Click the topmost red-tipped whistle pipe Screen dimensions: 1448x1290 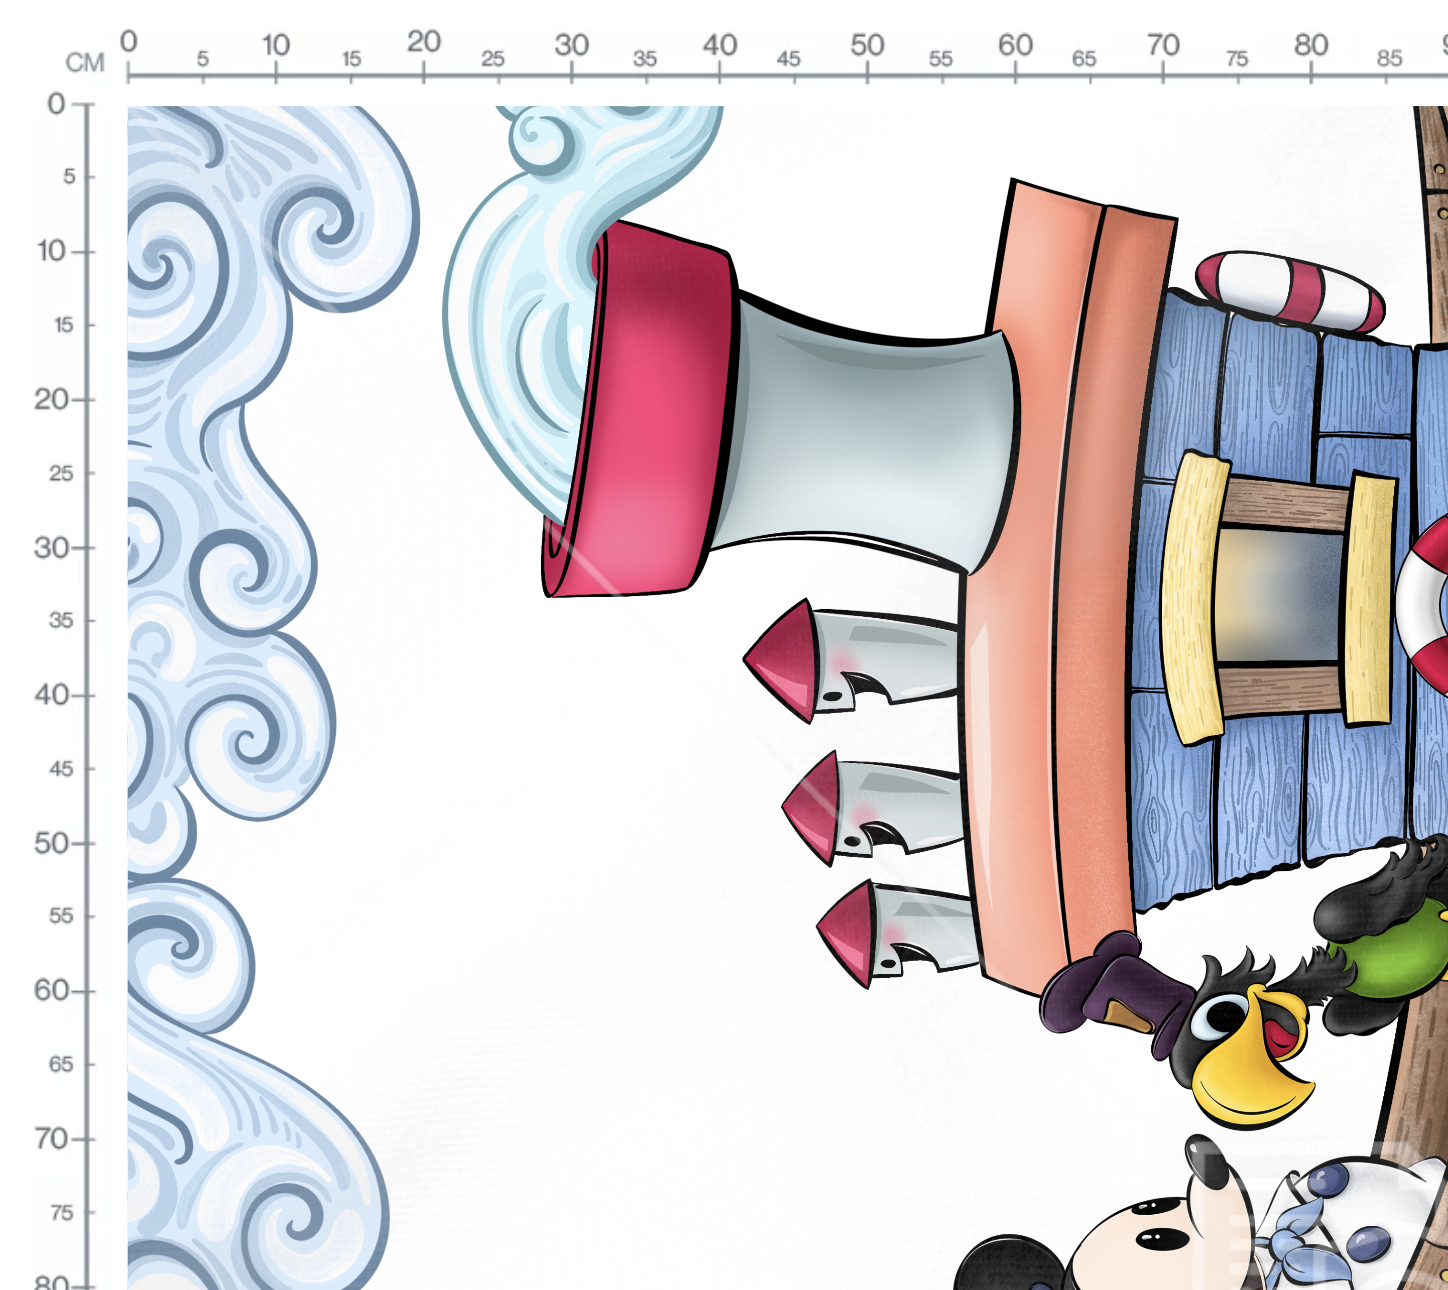click(850, 660)
